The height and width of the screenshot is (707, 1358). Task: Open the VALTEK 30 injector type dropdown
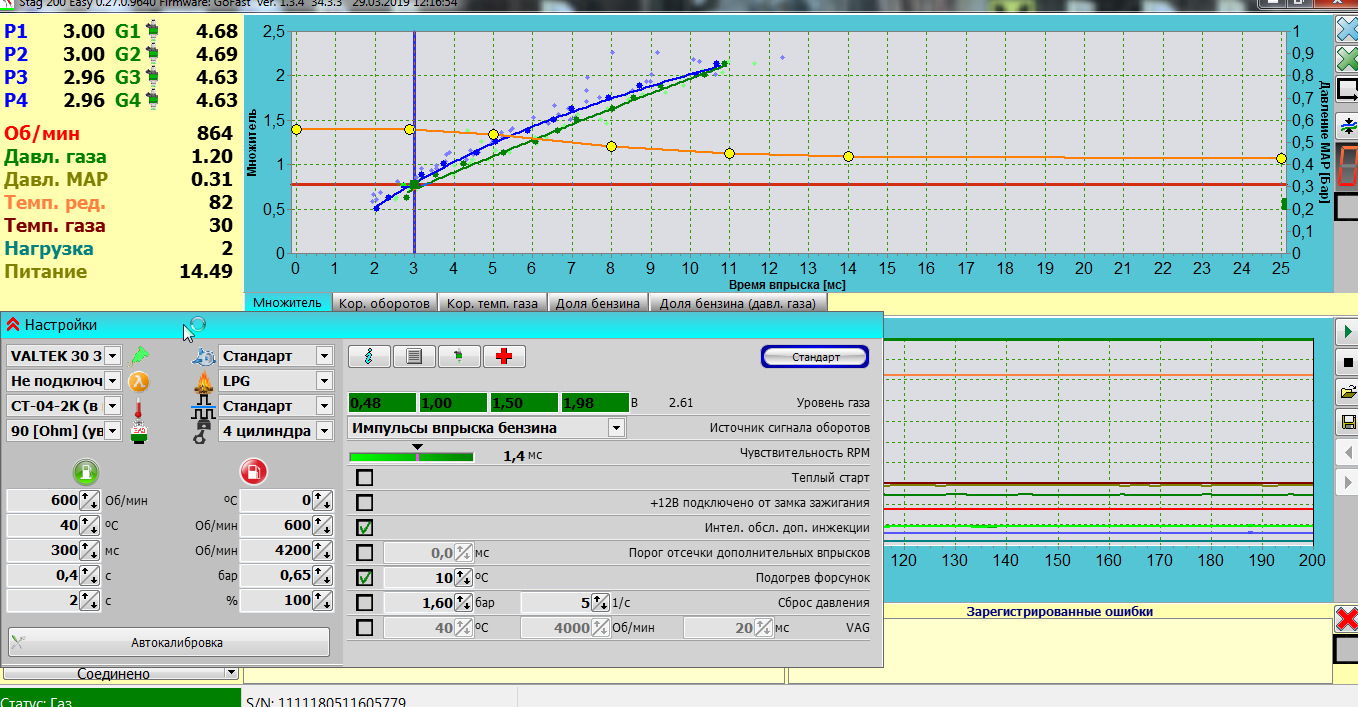[x=112, y=356]
